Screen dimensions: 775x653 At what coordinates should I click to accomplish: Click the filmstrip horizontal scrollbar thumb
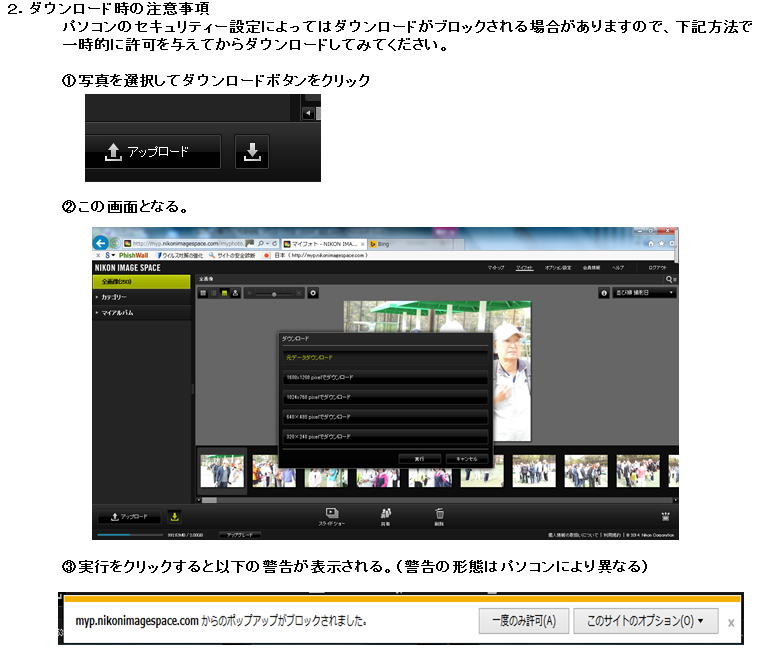pos(210,500)
